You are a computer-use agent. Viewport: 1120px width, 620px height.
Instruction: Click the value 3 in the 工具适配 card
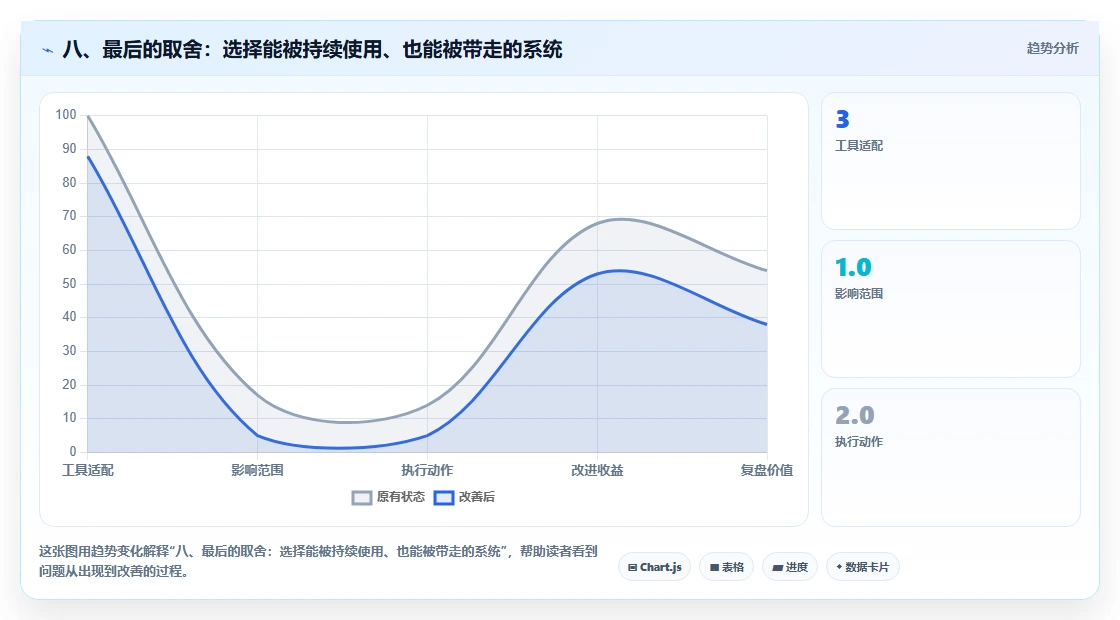pyautogui.click(x=842, y=119)
